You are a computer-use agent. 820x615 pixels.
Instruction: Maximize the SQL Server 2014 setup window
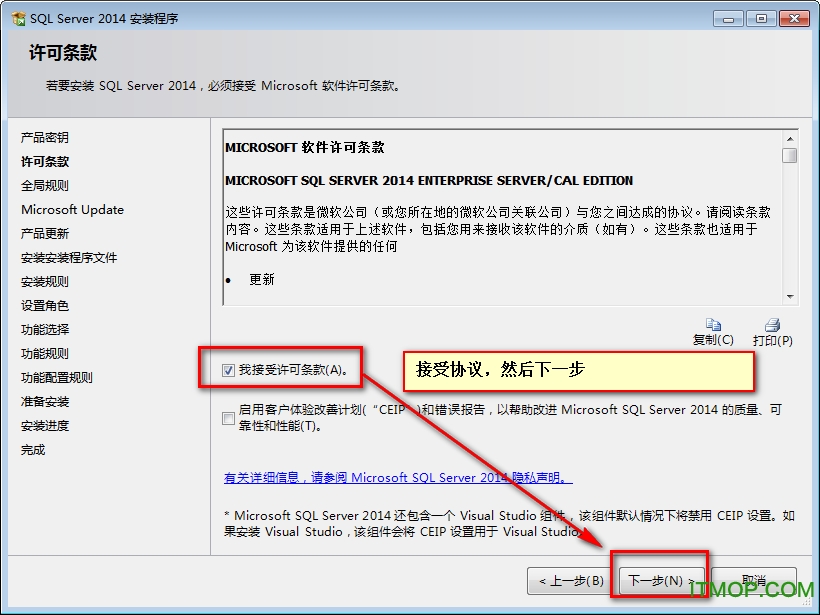point(761,19)
